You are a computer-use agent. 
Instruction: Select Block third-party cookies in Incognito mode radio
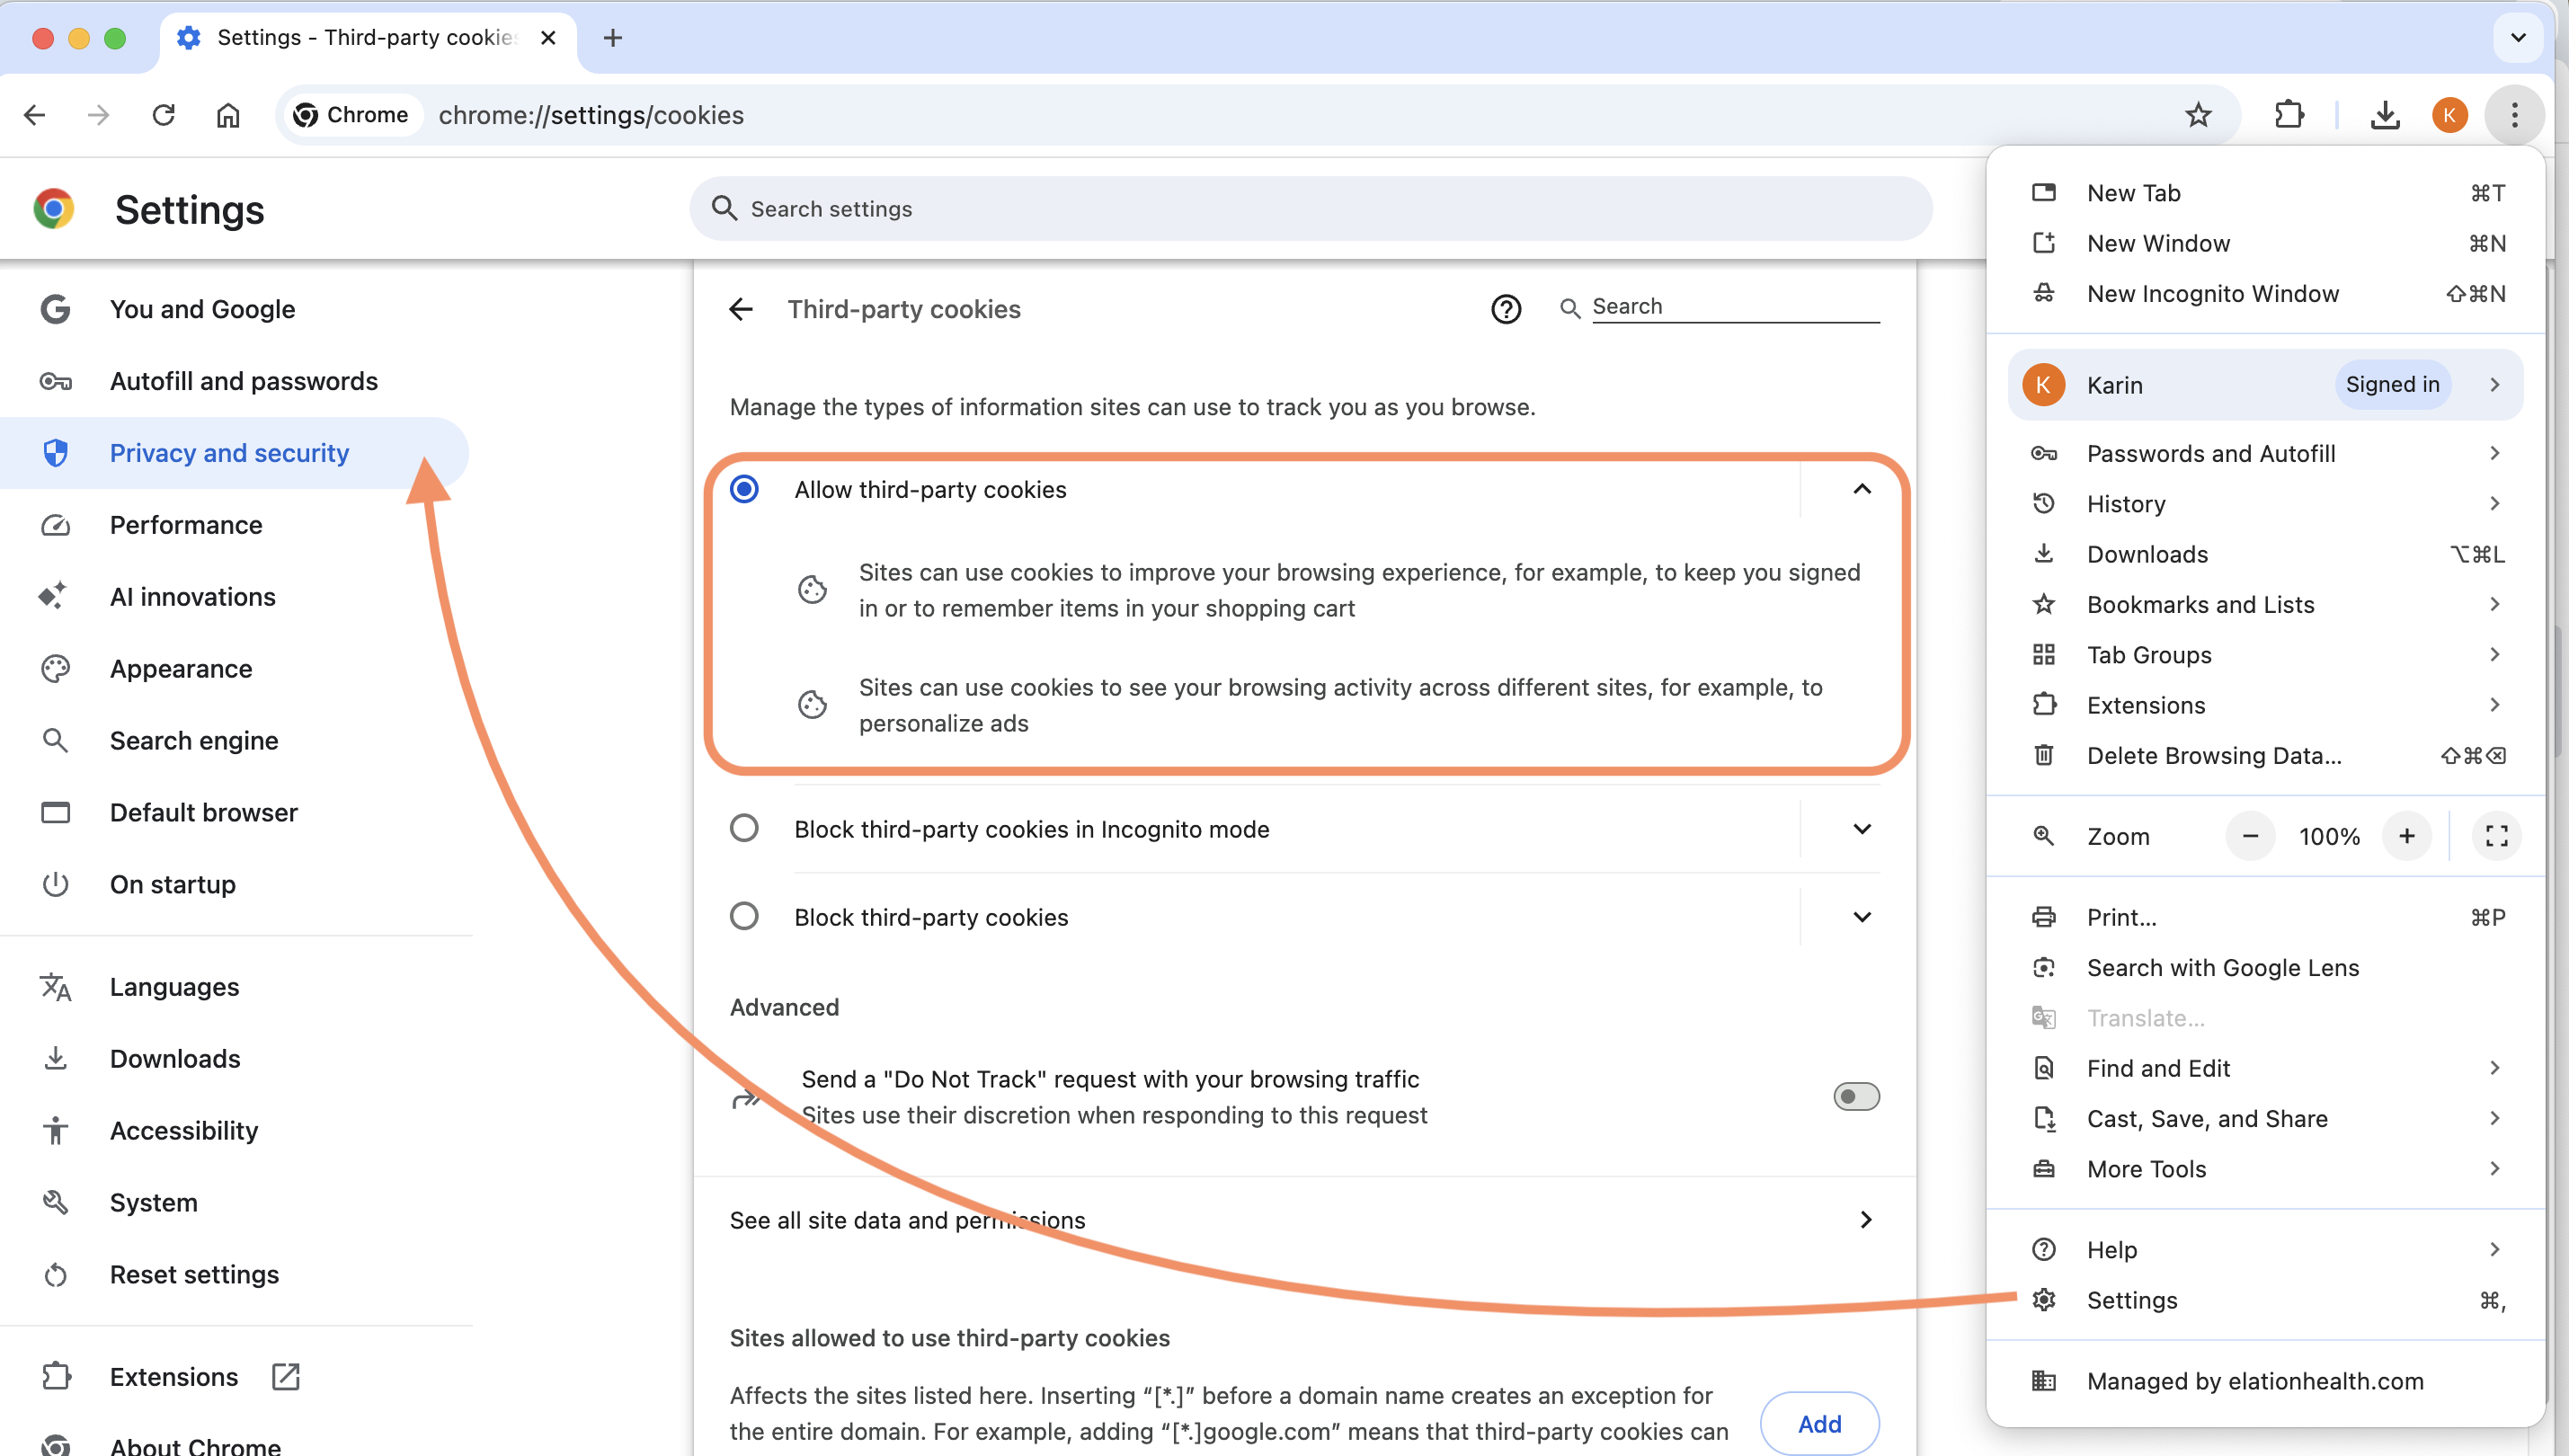point(744,829)
